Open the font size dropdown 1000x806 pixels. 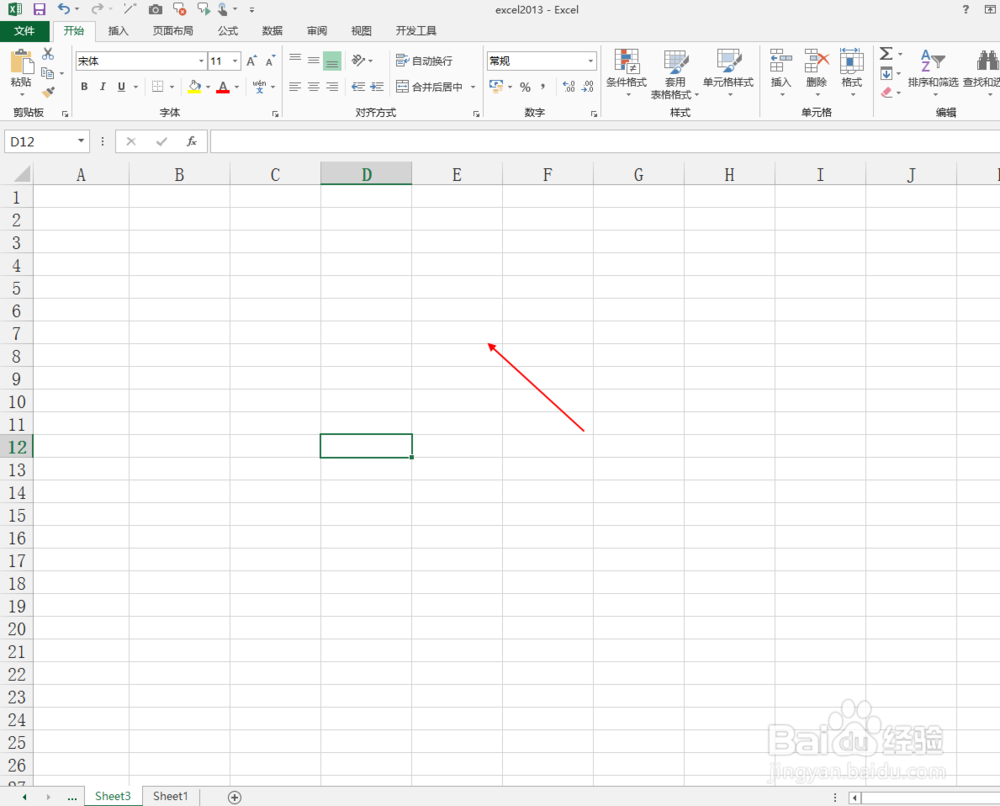(x=235, y=61)
